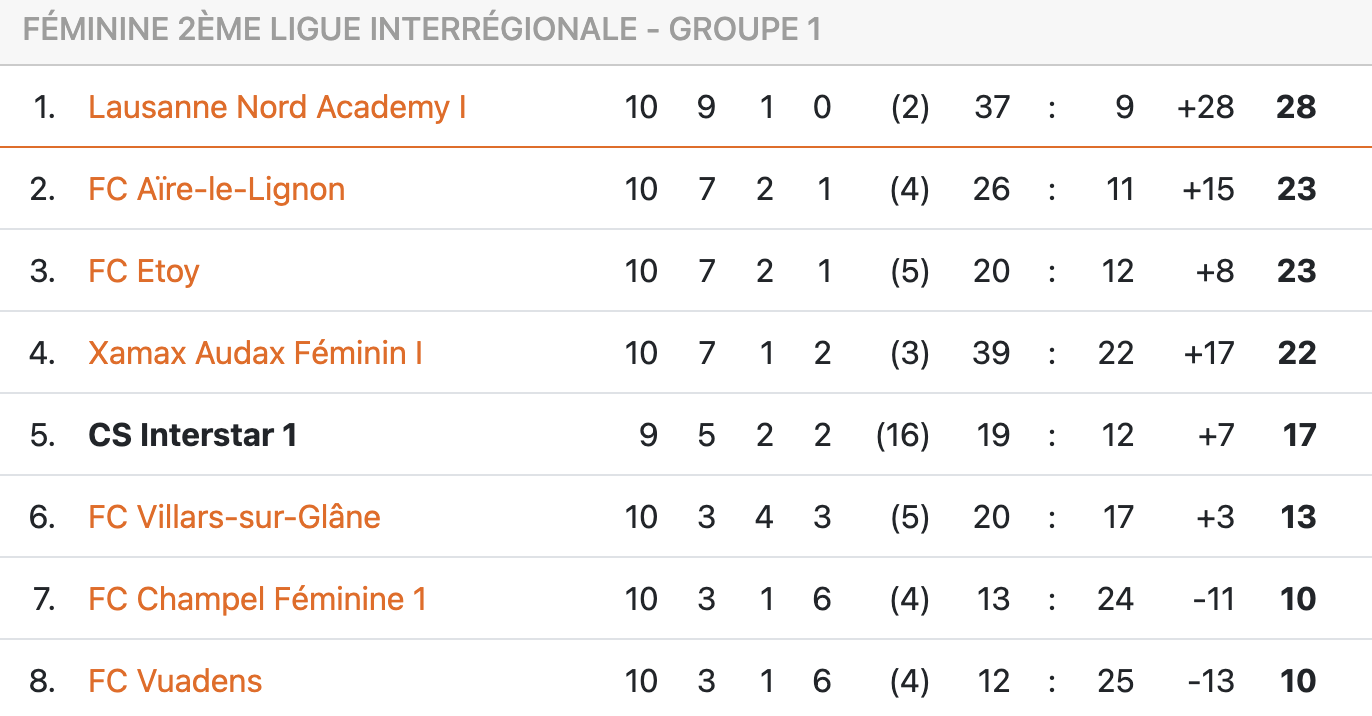
Task: Click CS Interstar's 9 matches played
Action: (x=648, y=435)
